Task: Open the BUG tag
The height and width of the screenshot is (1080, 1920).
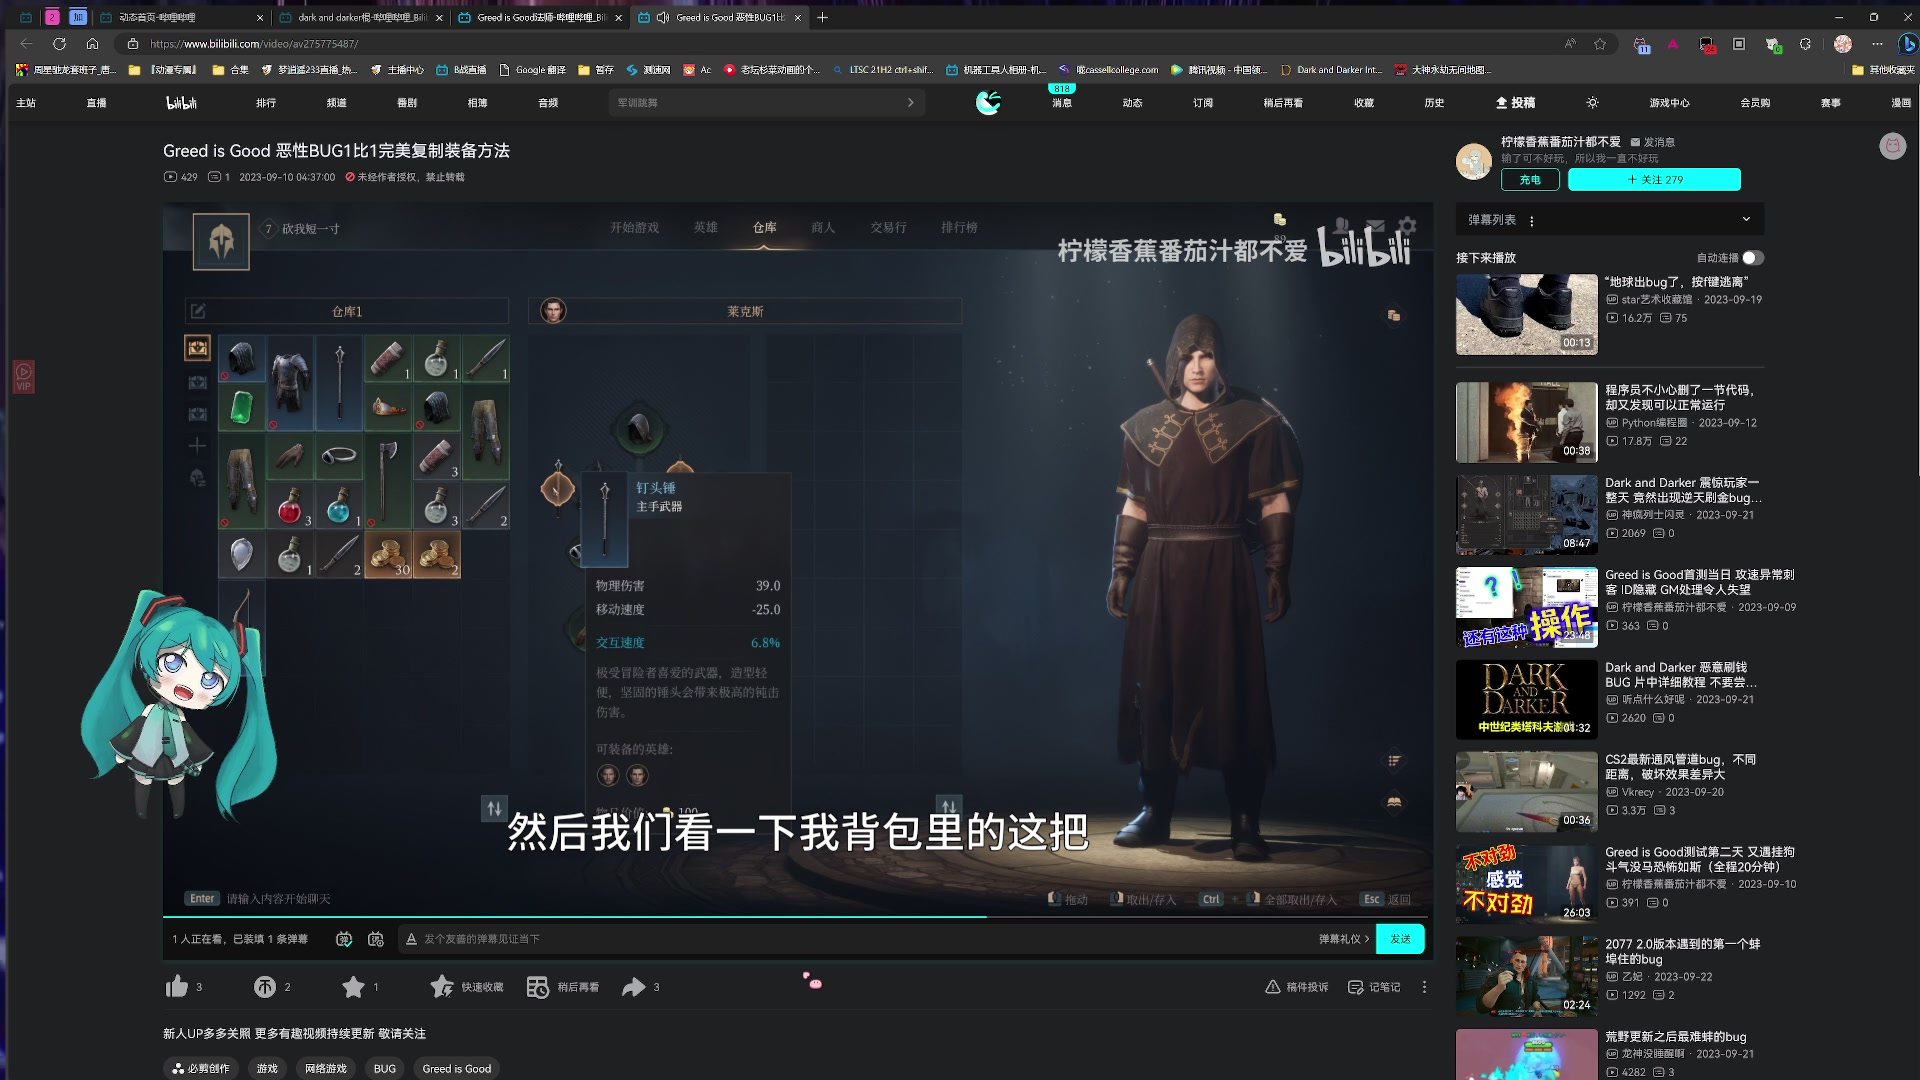Action: [385, 1069]
